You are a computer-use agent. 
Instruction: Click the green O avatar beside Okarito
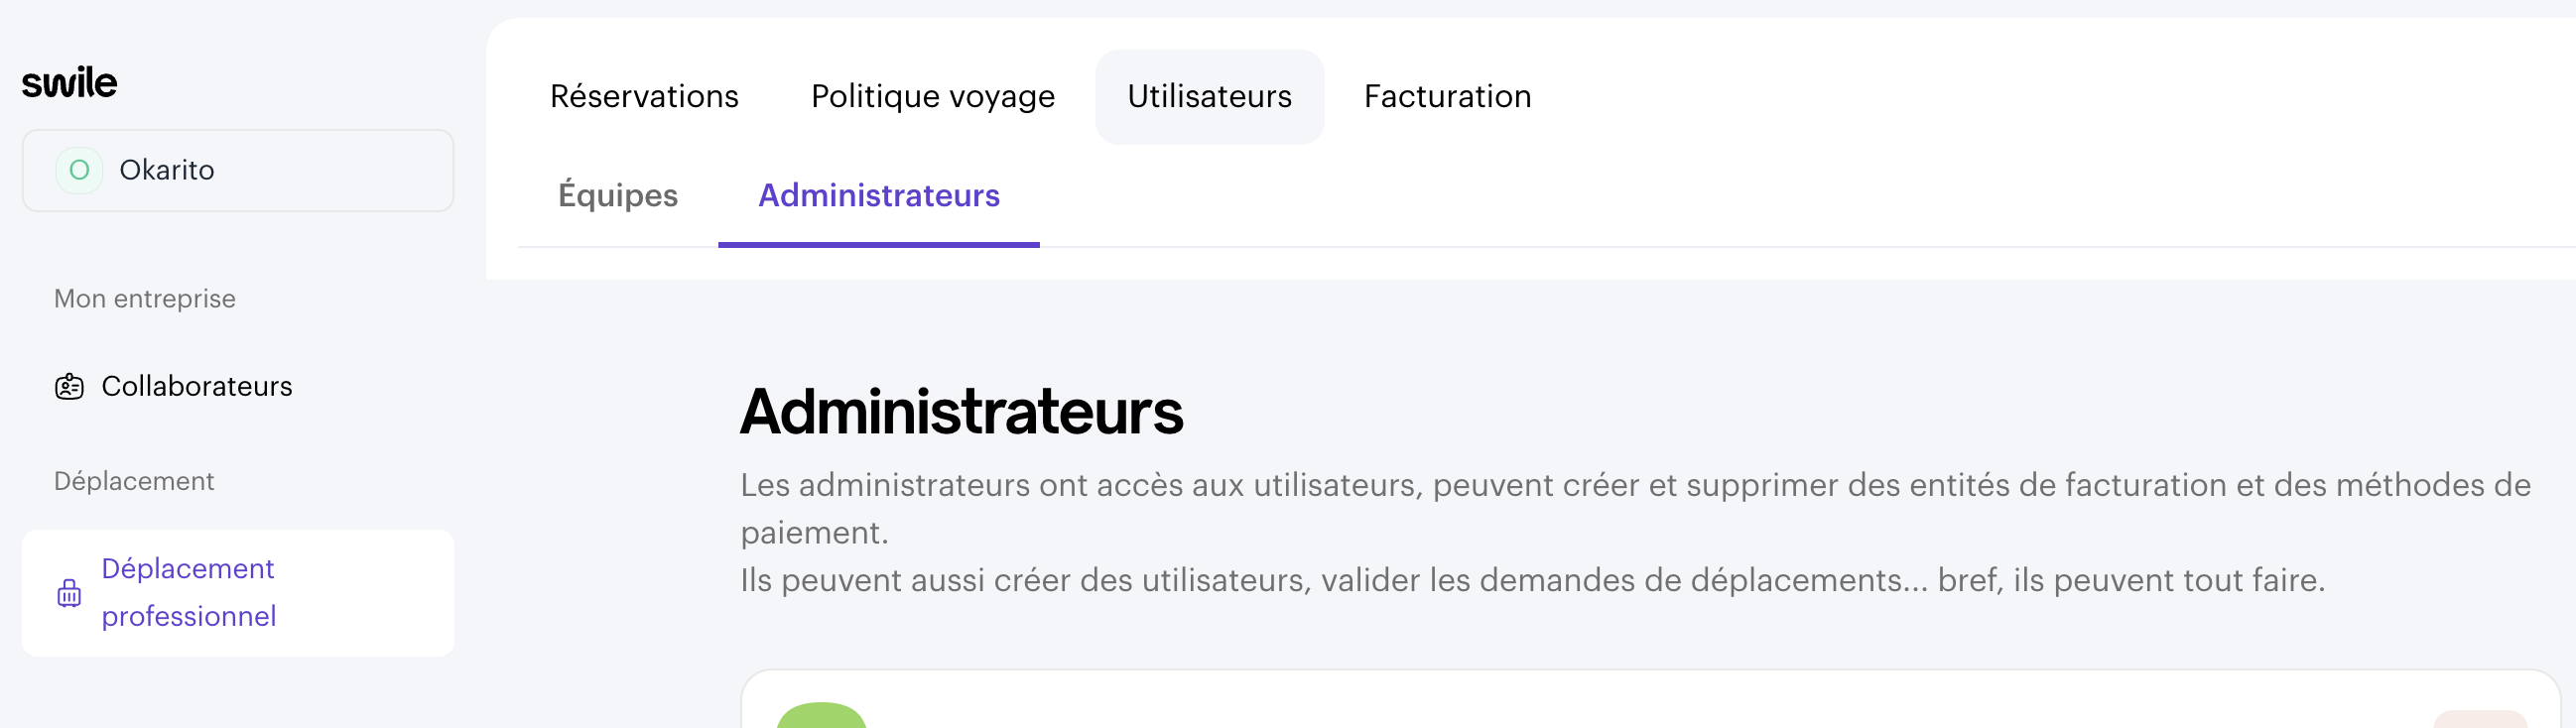[79, 170]
